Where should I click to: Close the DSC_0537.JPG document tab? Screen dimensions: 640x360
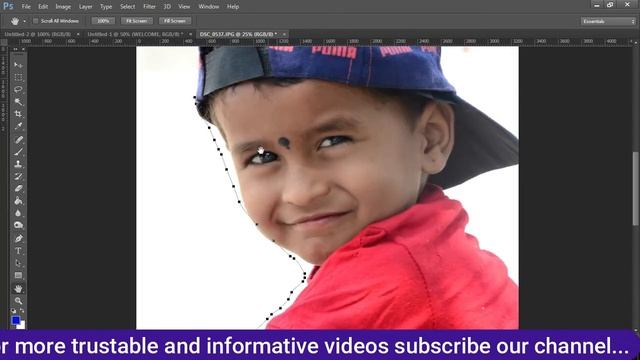284,34
